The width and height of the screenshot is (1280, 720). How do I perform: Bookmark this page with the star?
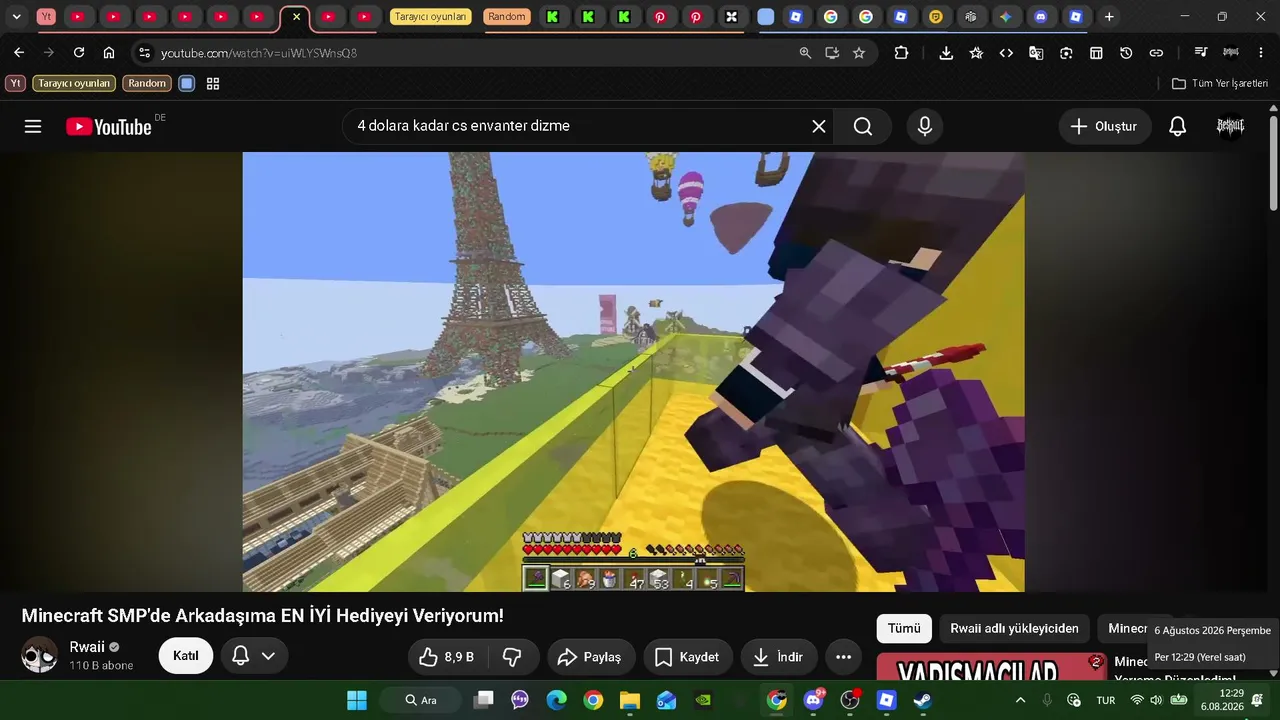pyautogui.click(x=859, y=53)
